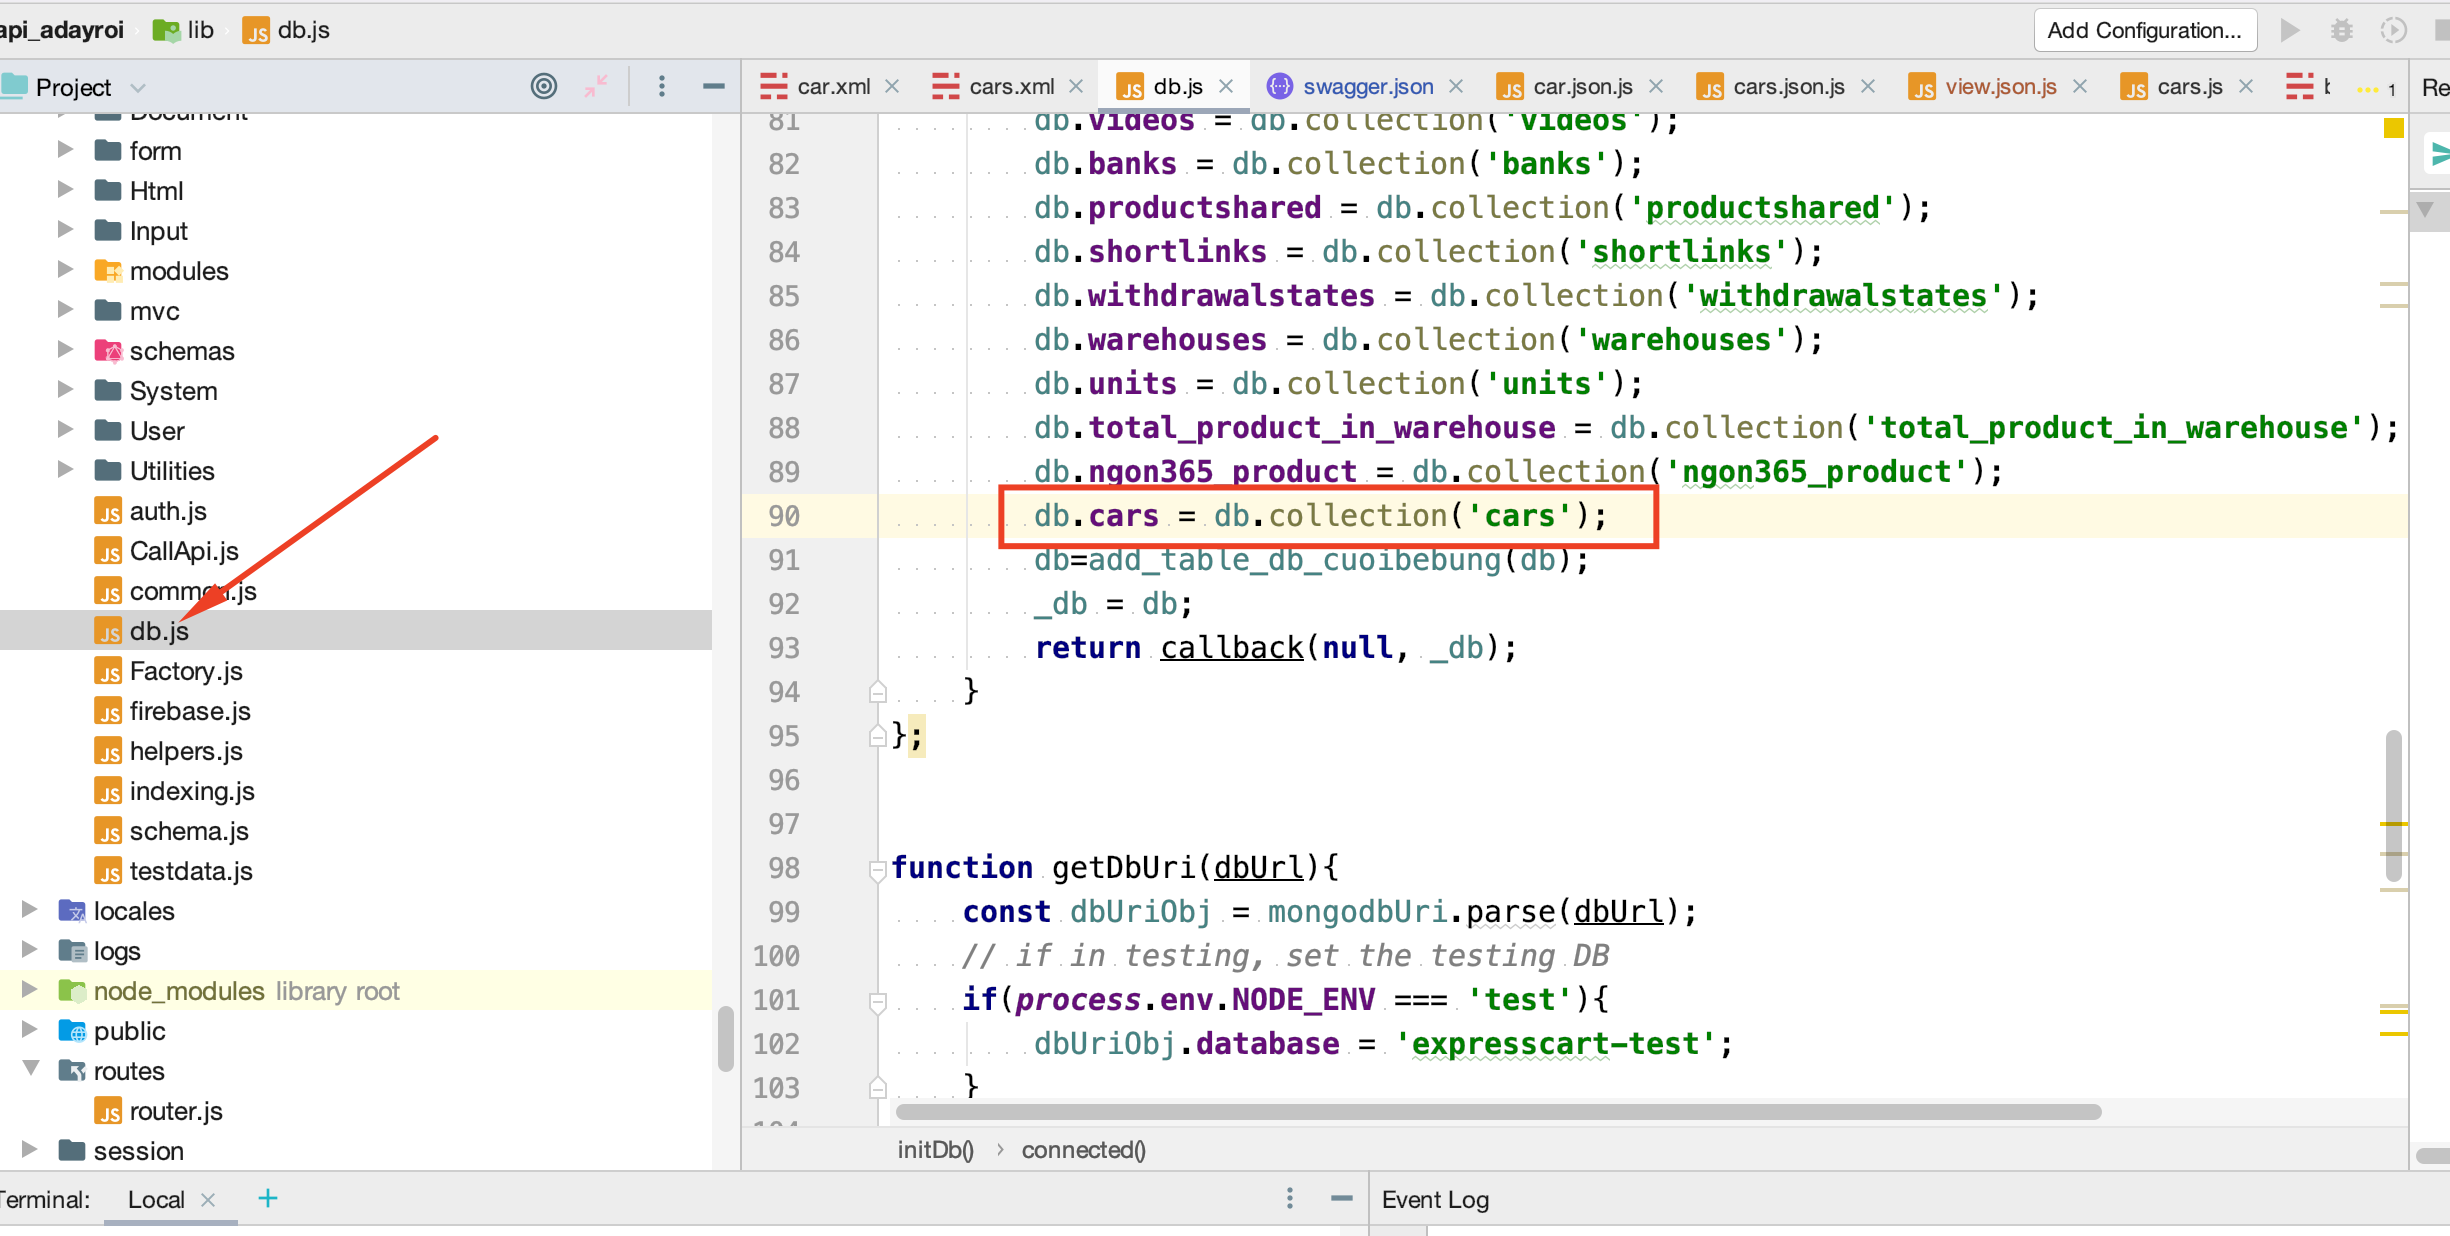Open Event Log panel header
This screenshot has width=2450, height=1236.
pos(1435,1199)
